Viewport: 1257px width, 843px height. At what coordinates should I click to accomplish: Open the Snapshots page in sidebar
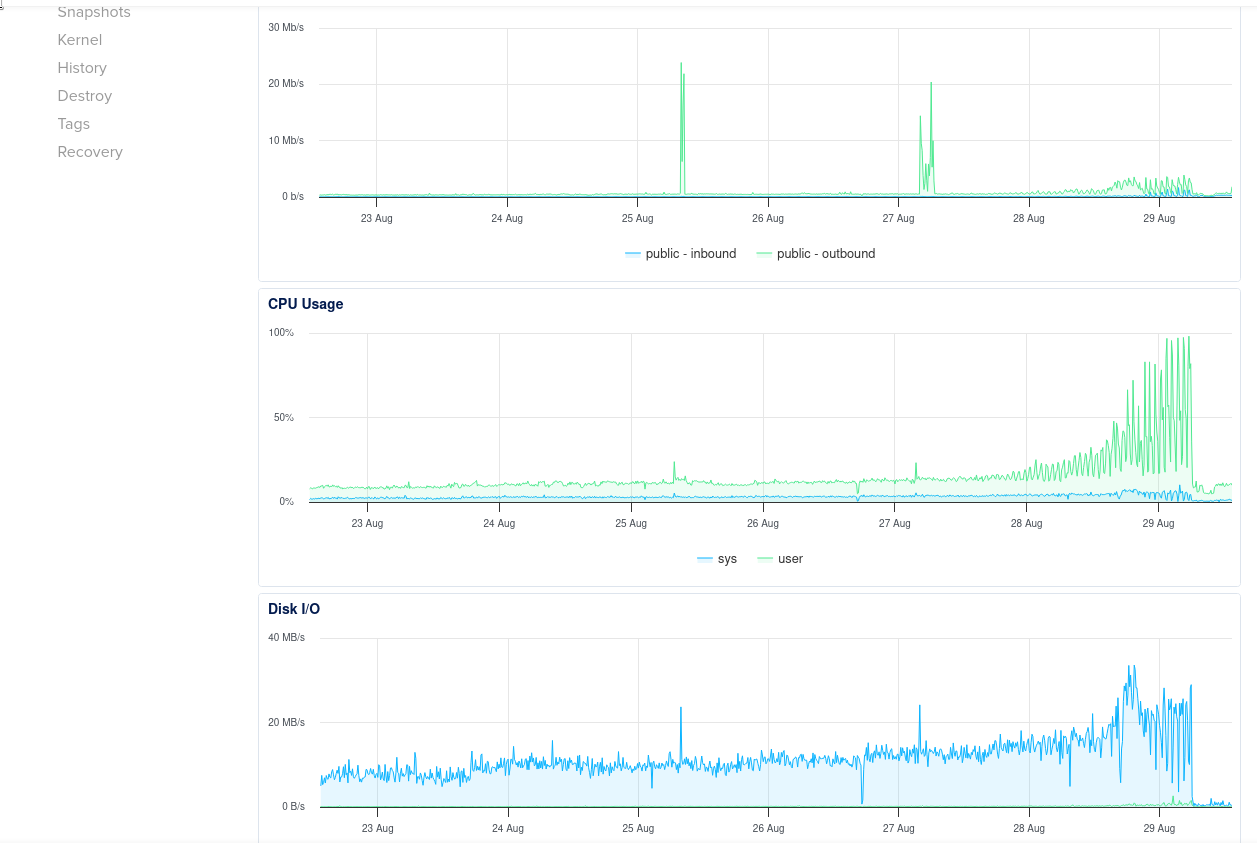pyautogui.click(x=94, y=13)
